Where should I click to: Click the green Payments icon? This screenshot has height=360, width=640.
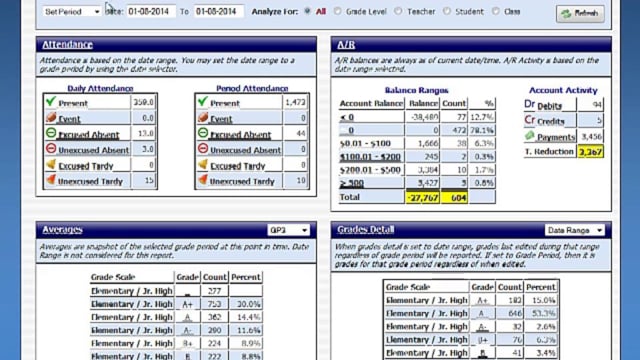tap(529, 136)
